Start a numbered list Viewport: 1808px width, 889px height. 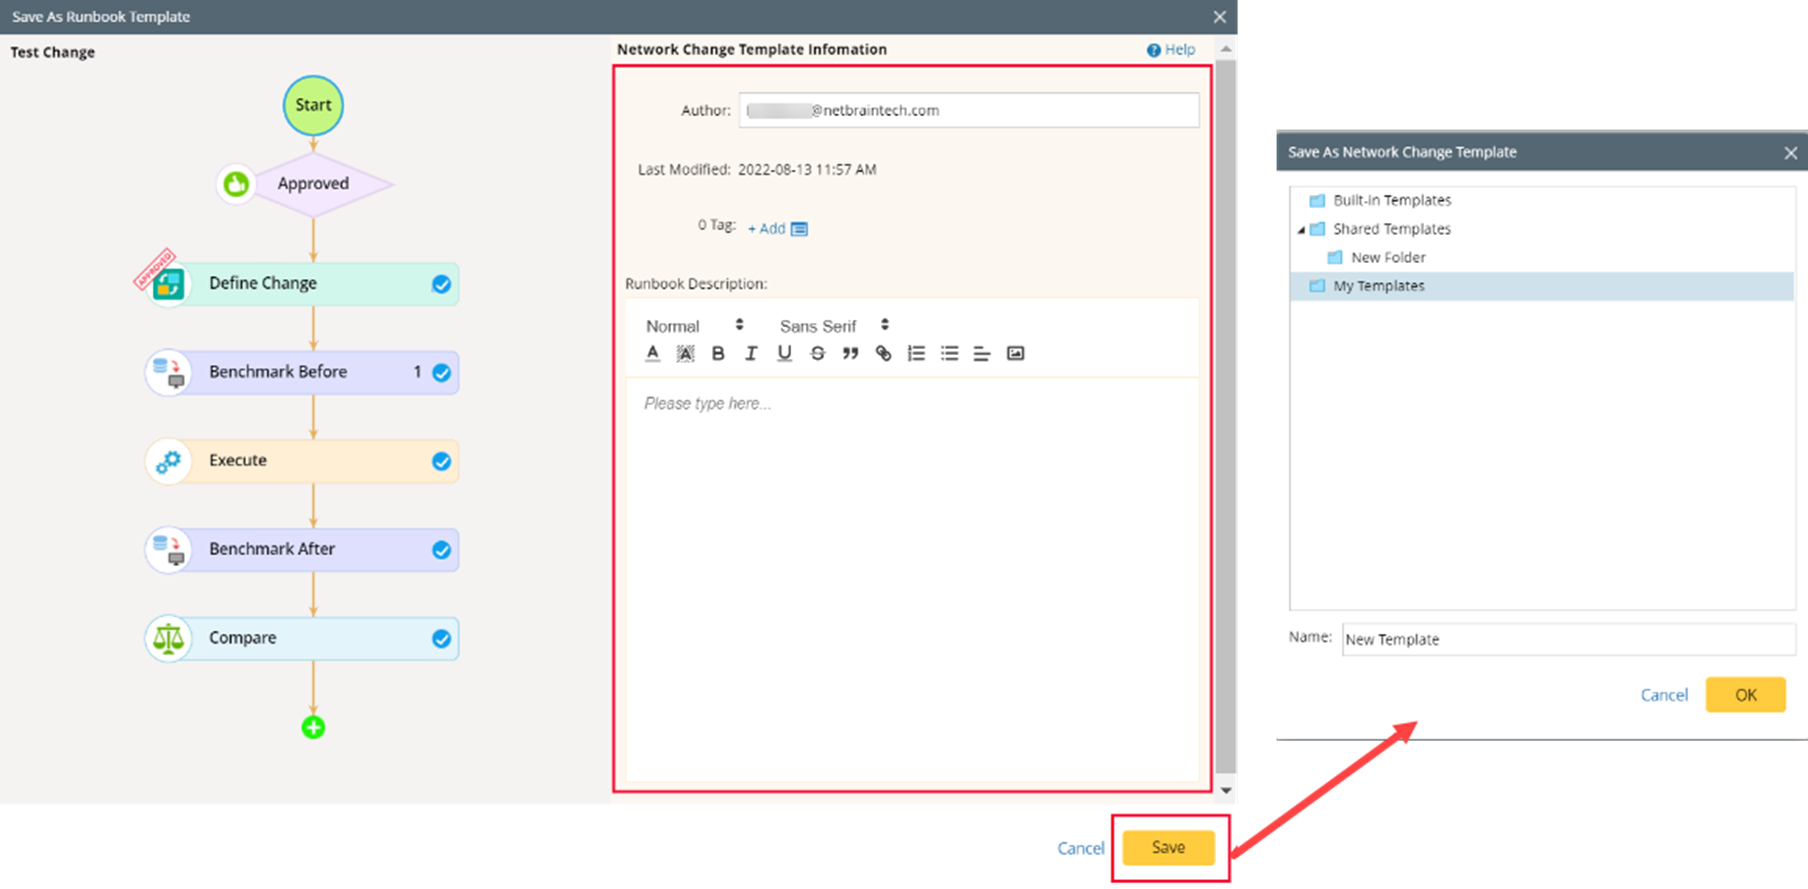click(x=916, y=353)
